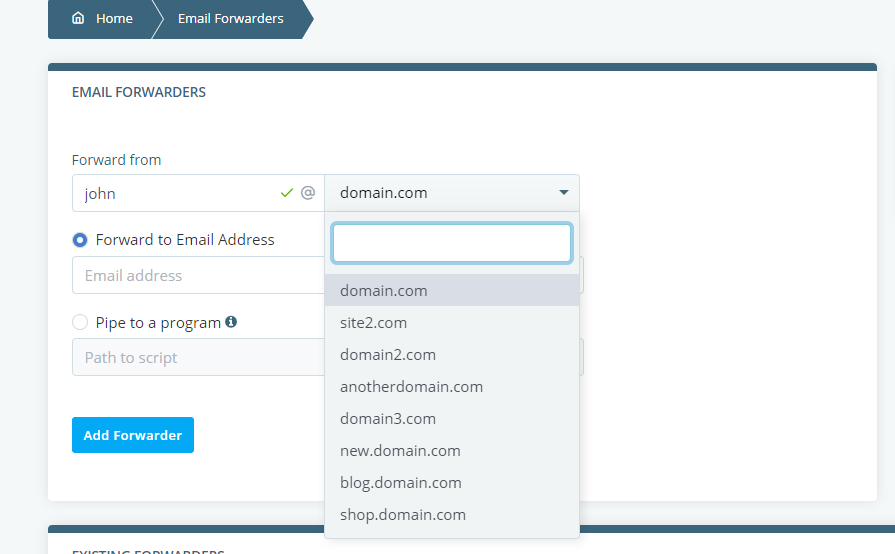Choose anotherdomain.com from the dropdown list
This screenshot has width=895, height=554.
point(452,386)
